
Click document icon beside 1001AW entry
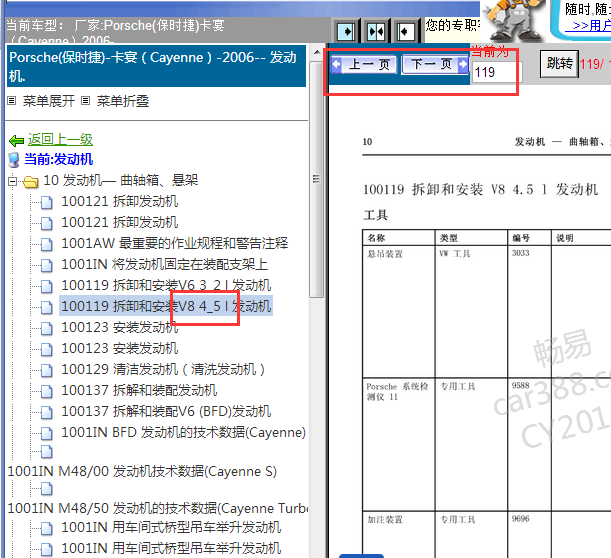point(47,244)
